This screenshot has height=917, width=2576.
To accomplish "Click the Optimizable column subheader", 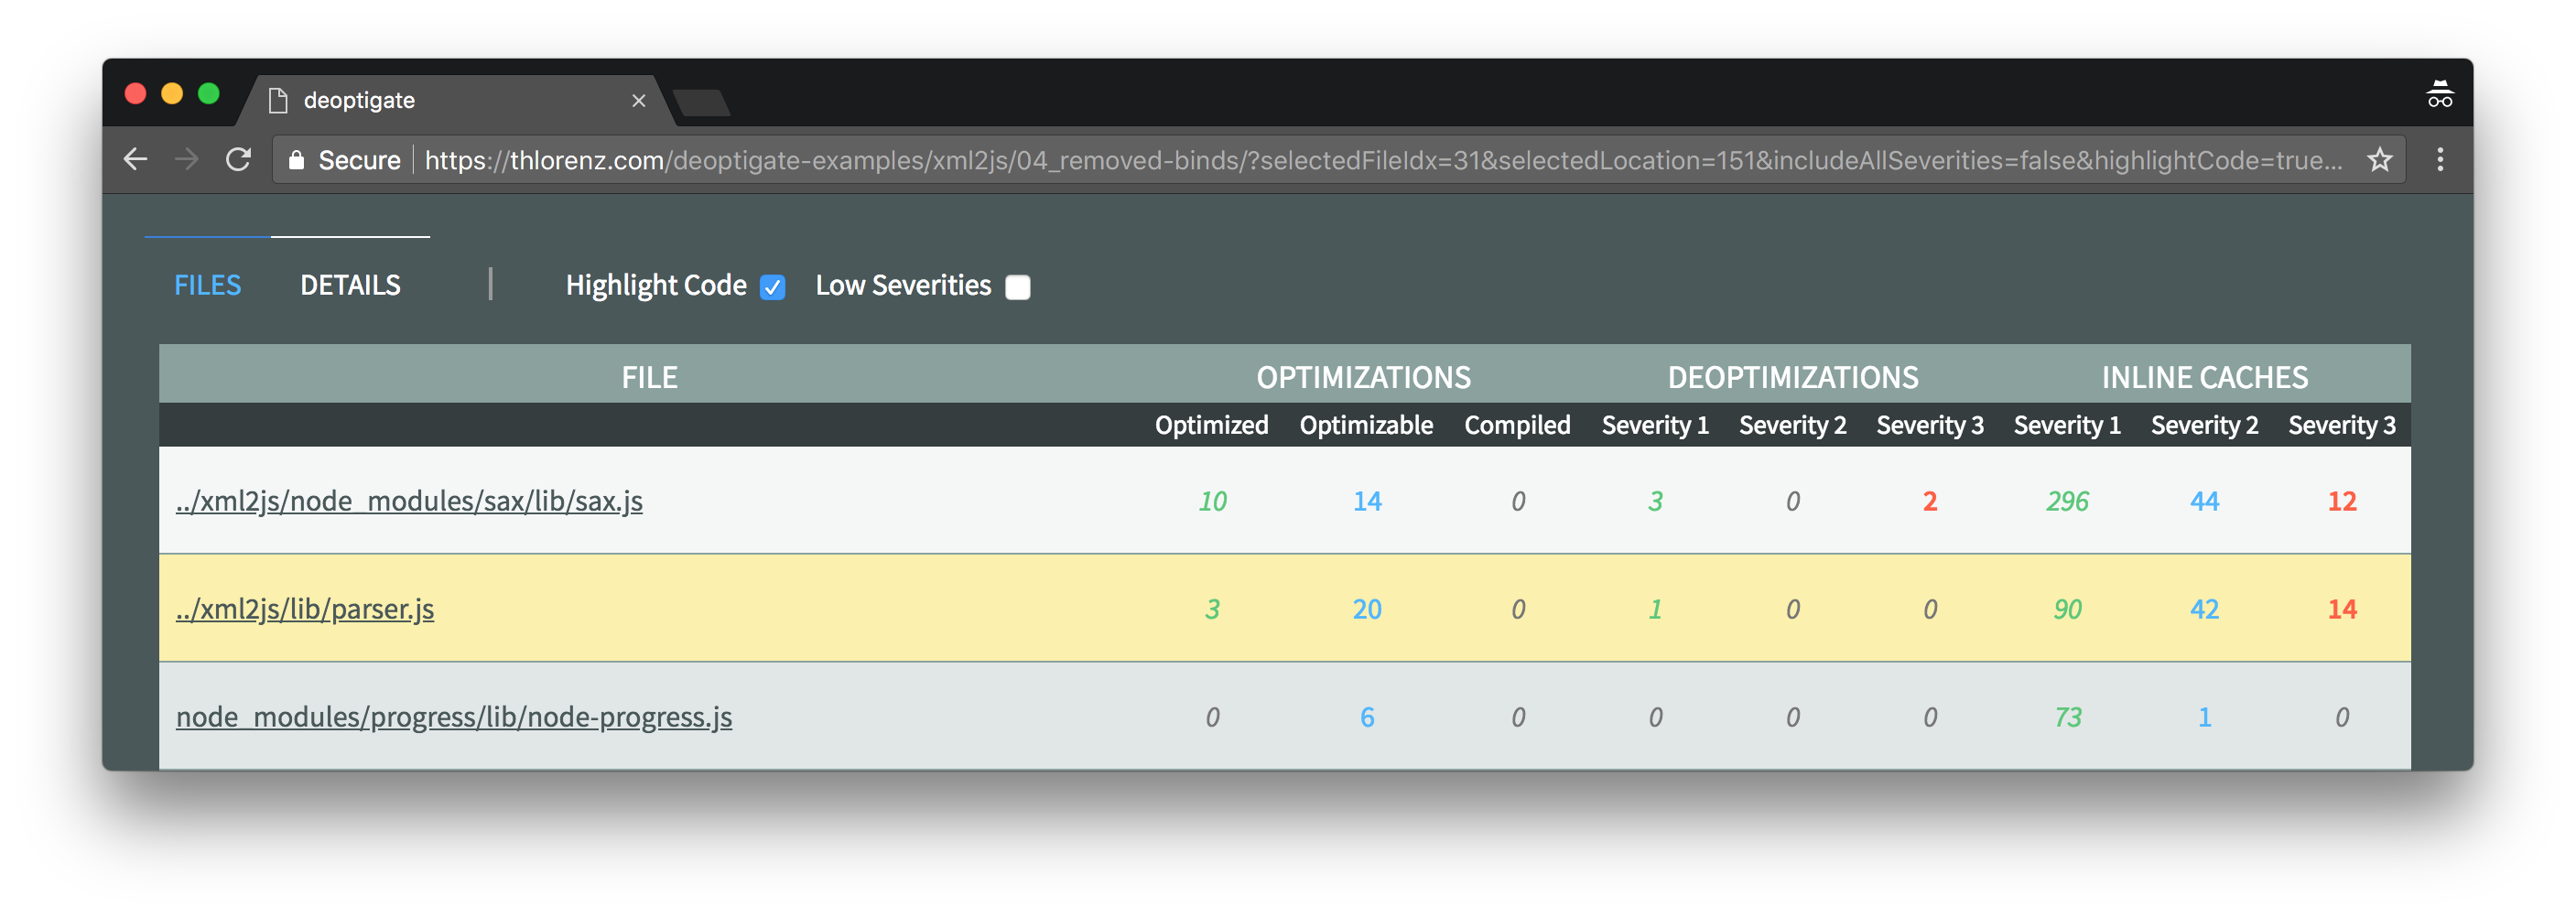I will (x=1366, y=424).
